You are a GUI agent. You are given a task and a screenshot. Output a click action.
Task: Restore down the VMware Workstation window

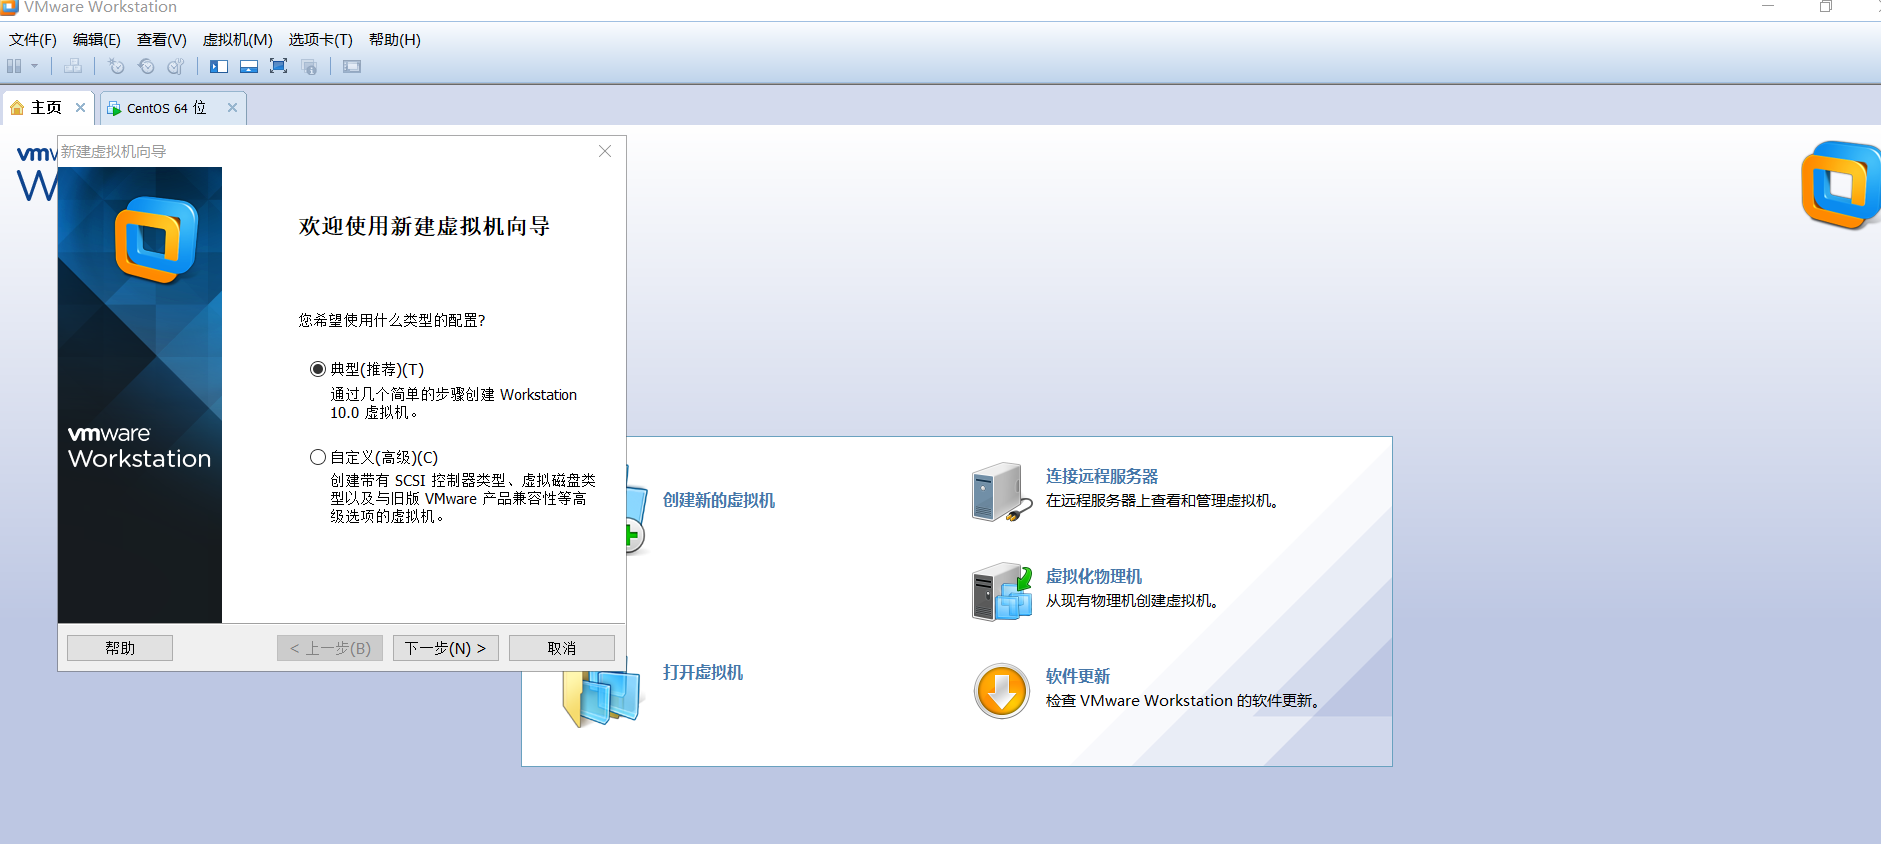point(1826,7)
